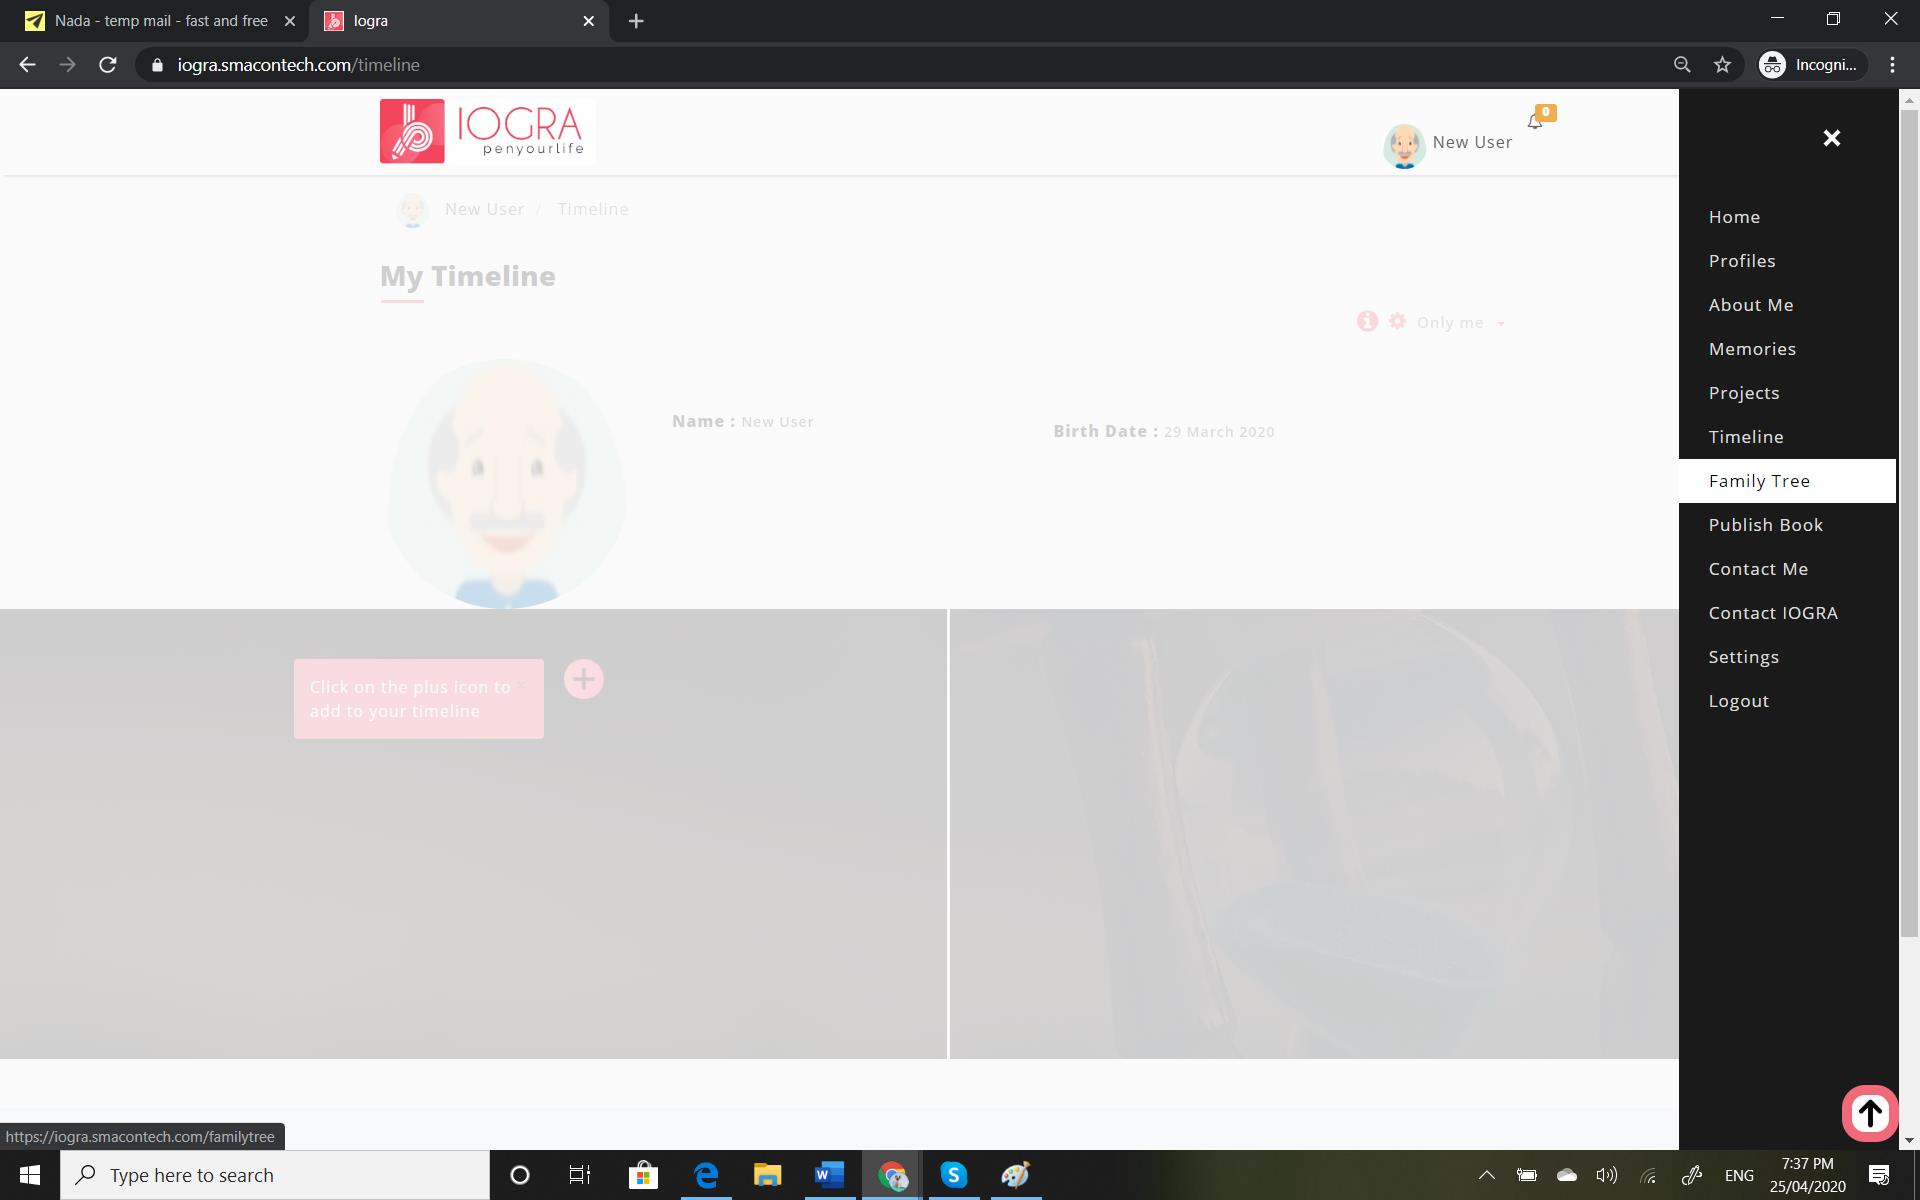Image resolution: width=1920 pixels, height=1200 pixels.
Task: Click Timeline breadcrumb link
Action: [593, 209]
